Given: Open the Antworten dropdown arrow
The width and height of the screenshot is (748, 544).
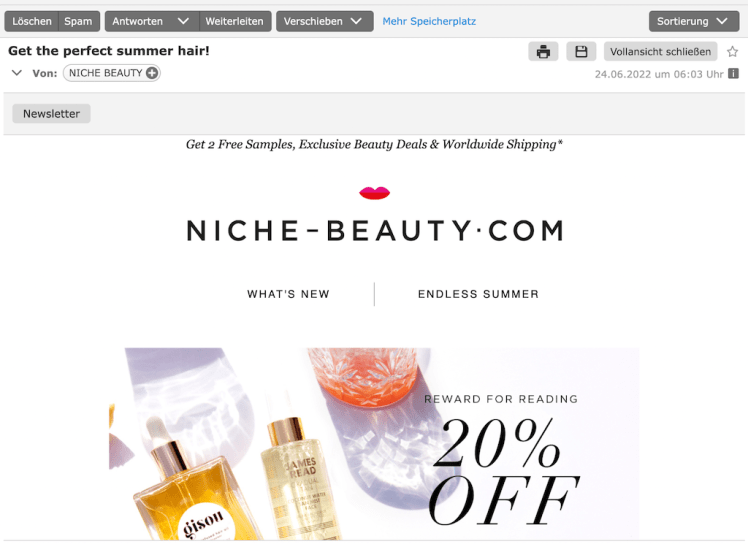Looking at the screenshot, I should 183,21.
